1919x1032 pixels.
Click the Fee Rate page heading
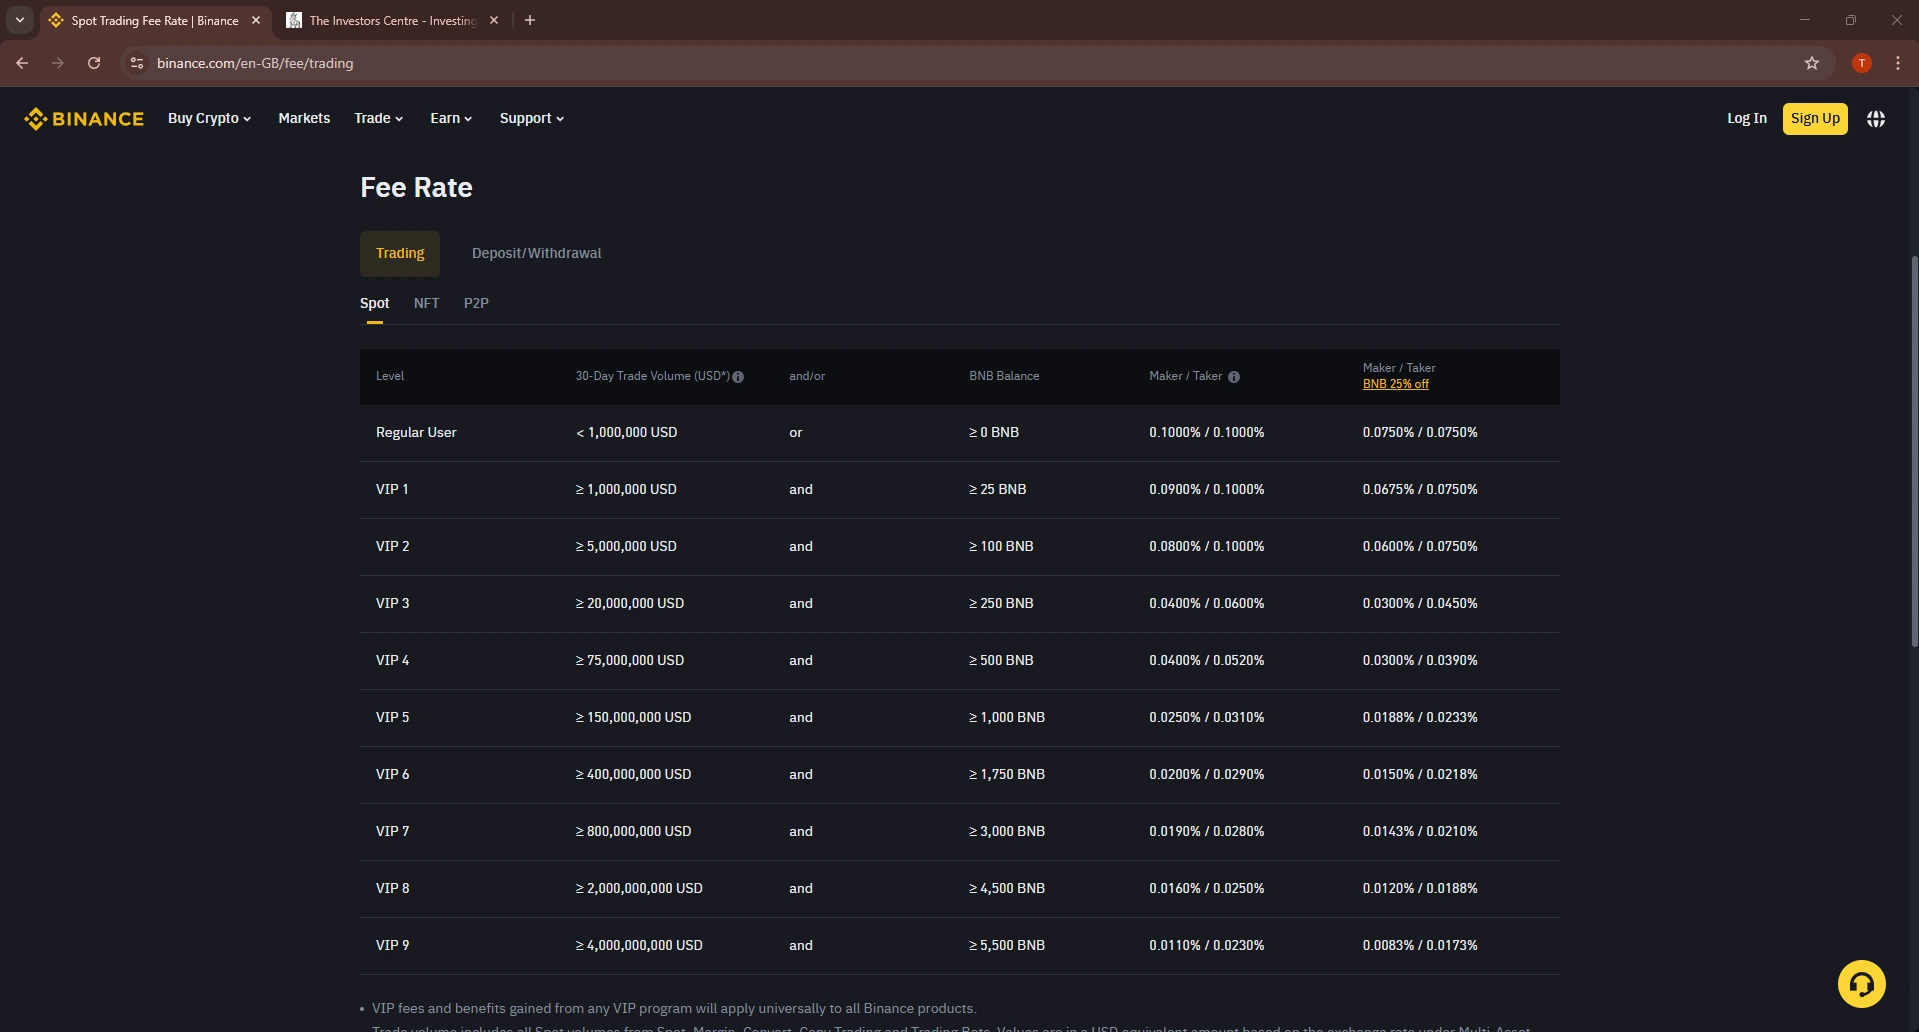tap(416, 188)
